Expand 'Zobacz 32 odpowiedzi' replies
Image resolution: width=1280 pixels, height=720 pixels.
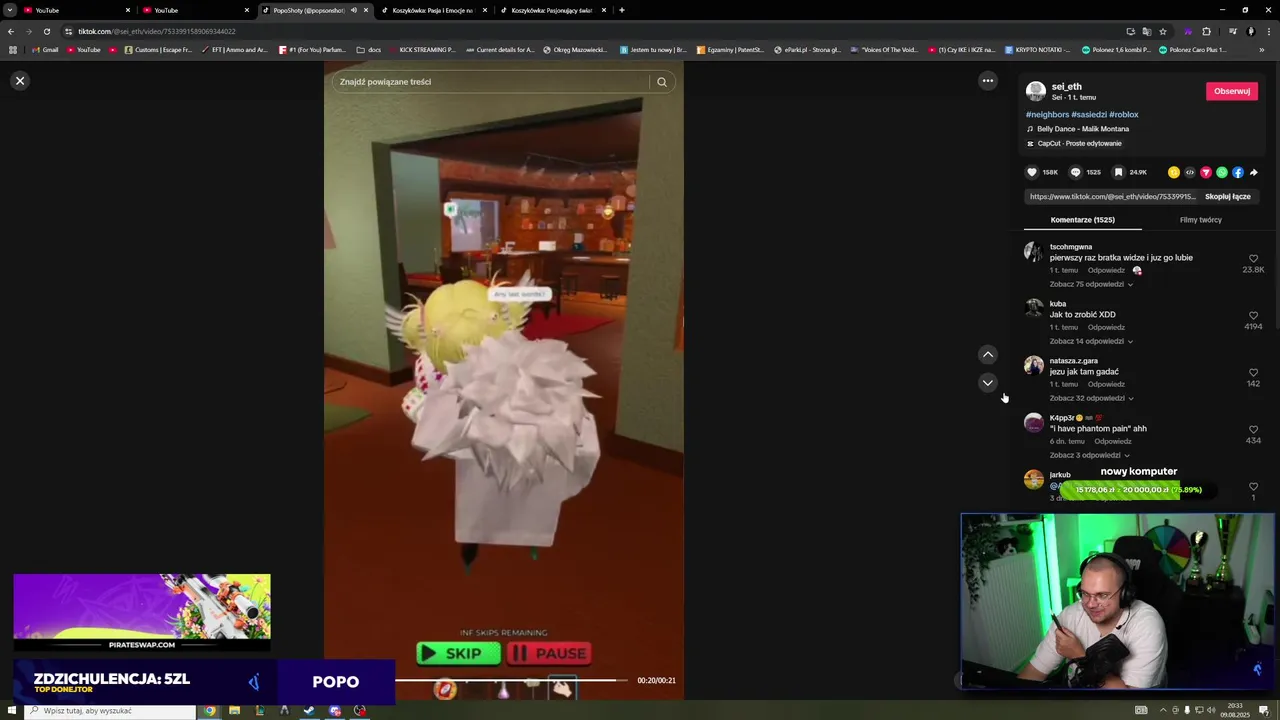[x=1091, y=398]
